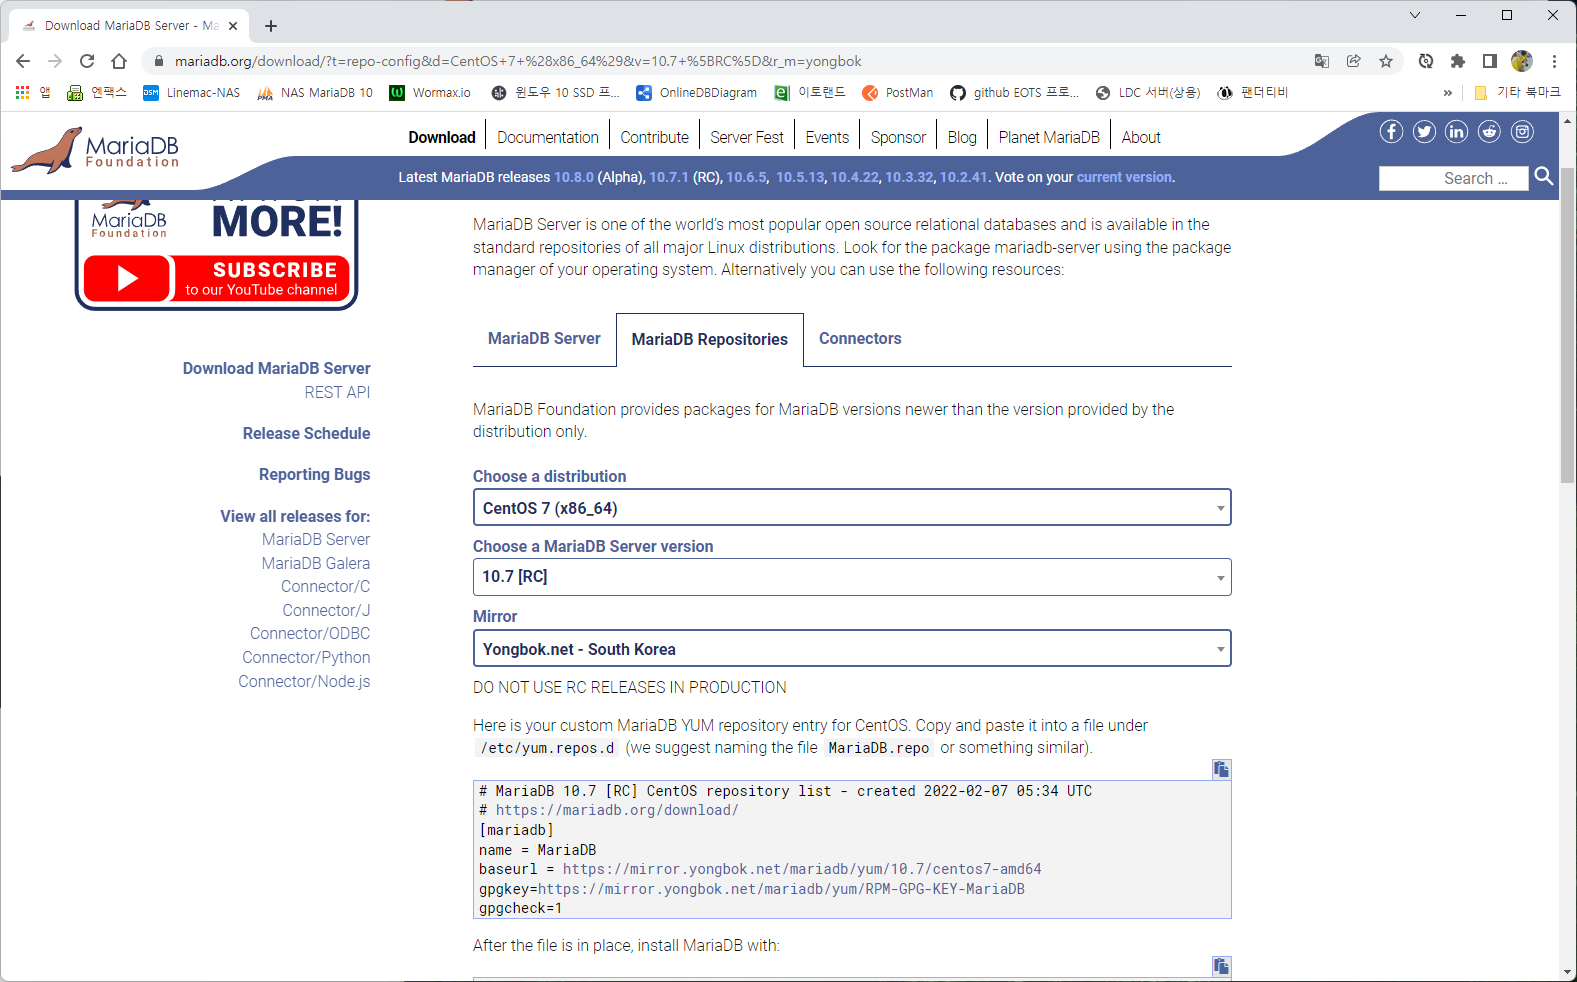Open the Release Schedule link
Screen dimensions: 1577x982
306,434
